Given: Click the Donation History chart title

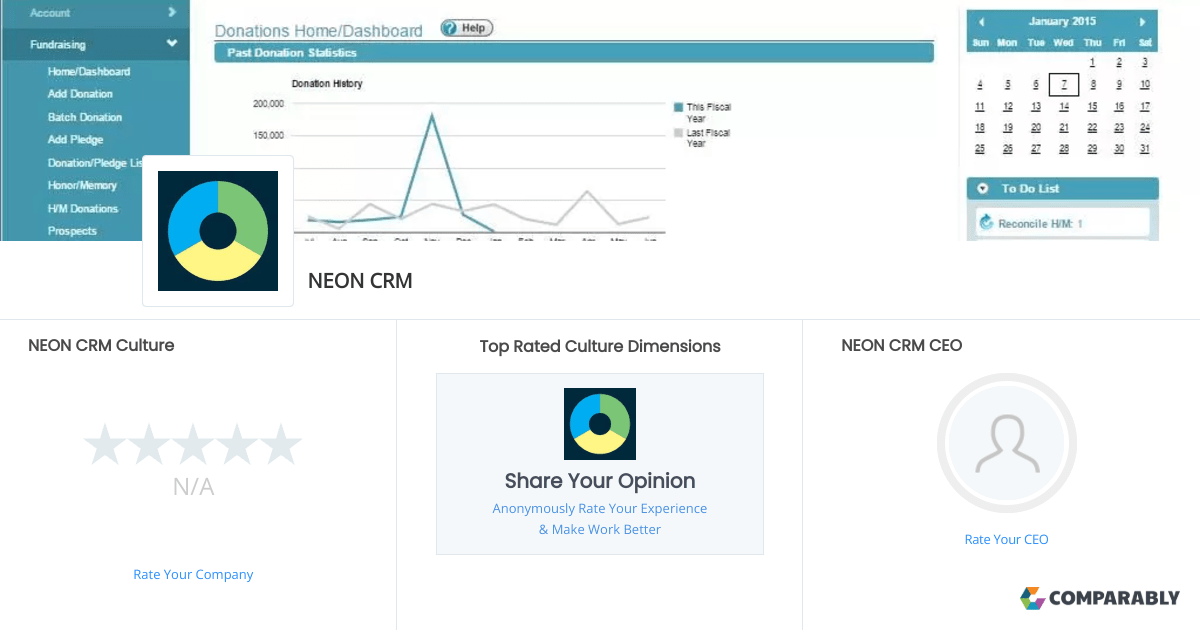Looking at the screenshot, I should [327, 84].
